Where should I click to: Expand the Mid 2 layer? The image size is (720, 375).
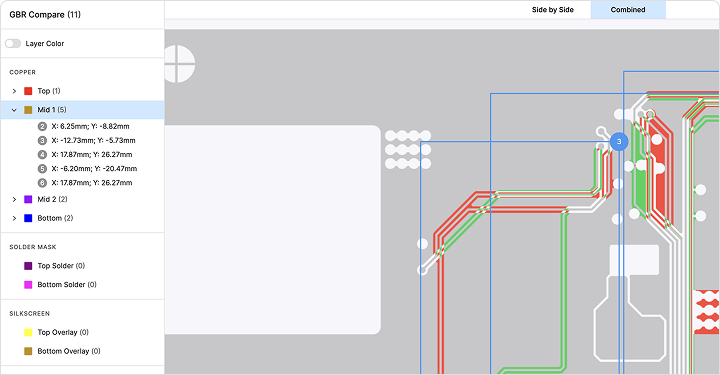tap(14, 199)
